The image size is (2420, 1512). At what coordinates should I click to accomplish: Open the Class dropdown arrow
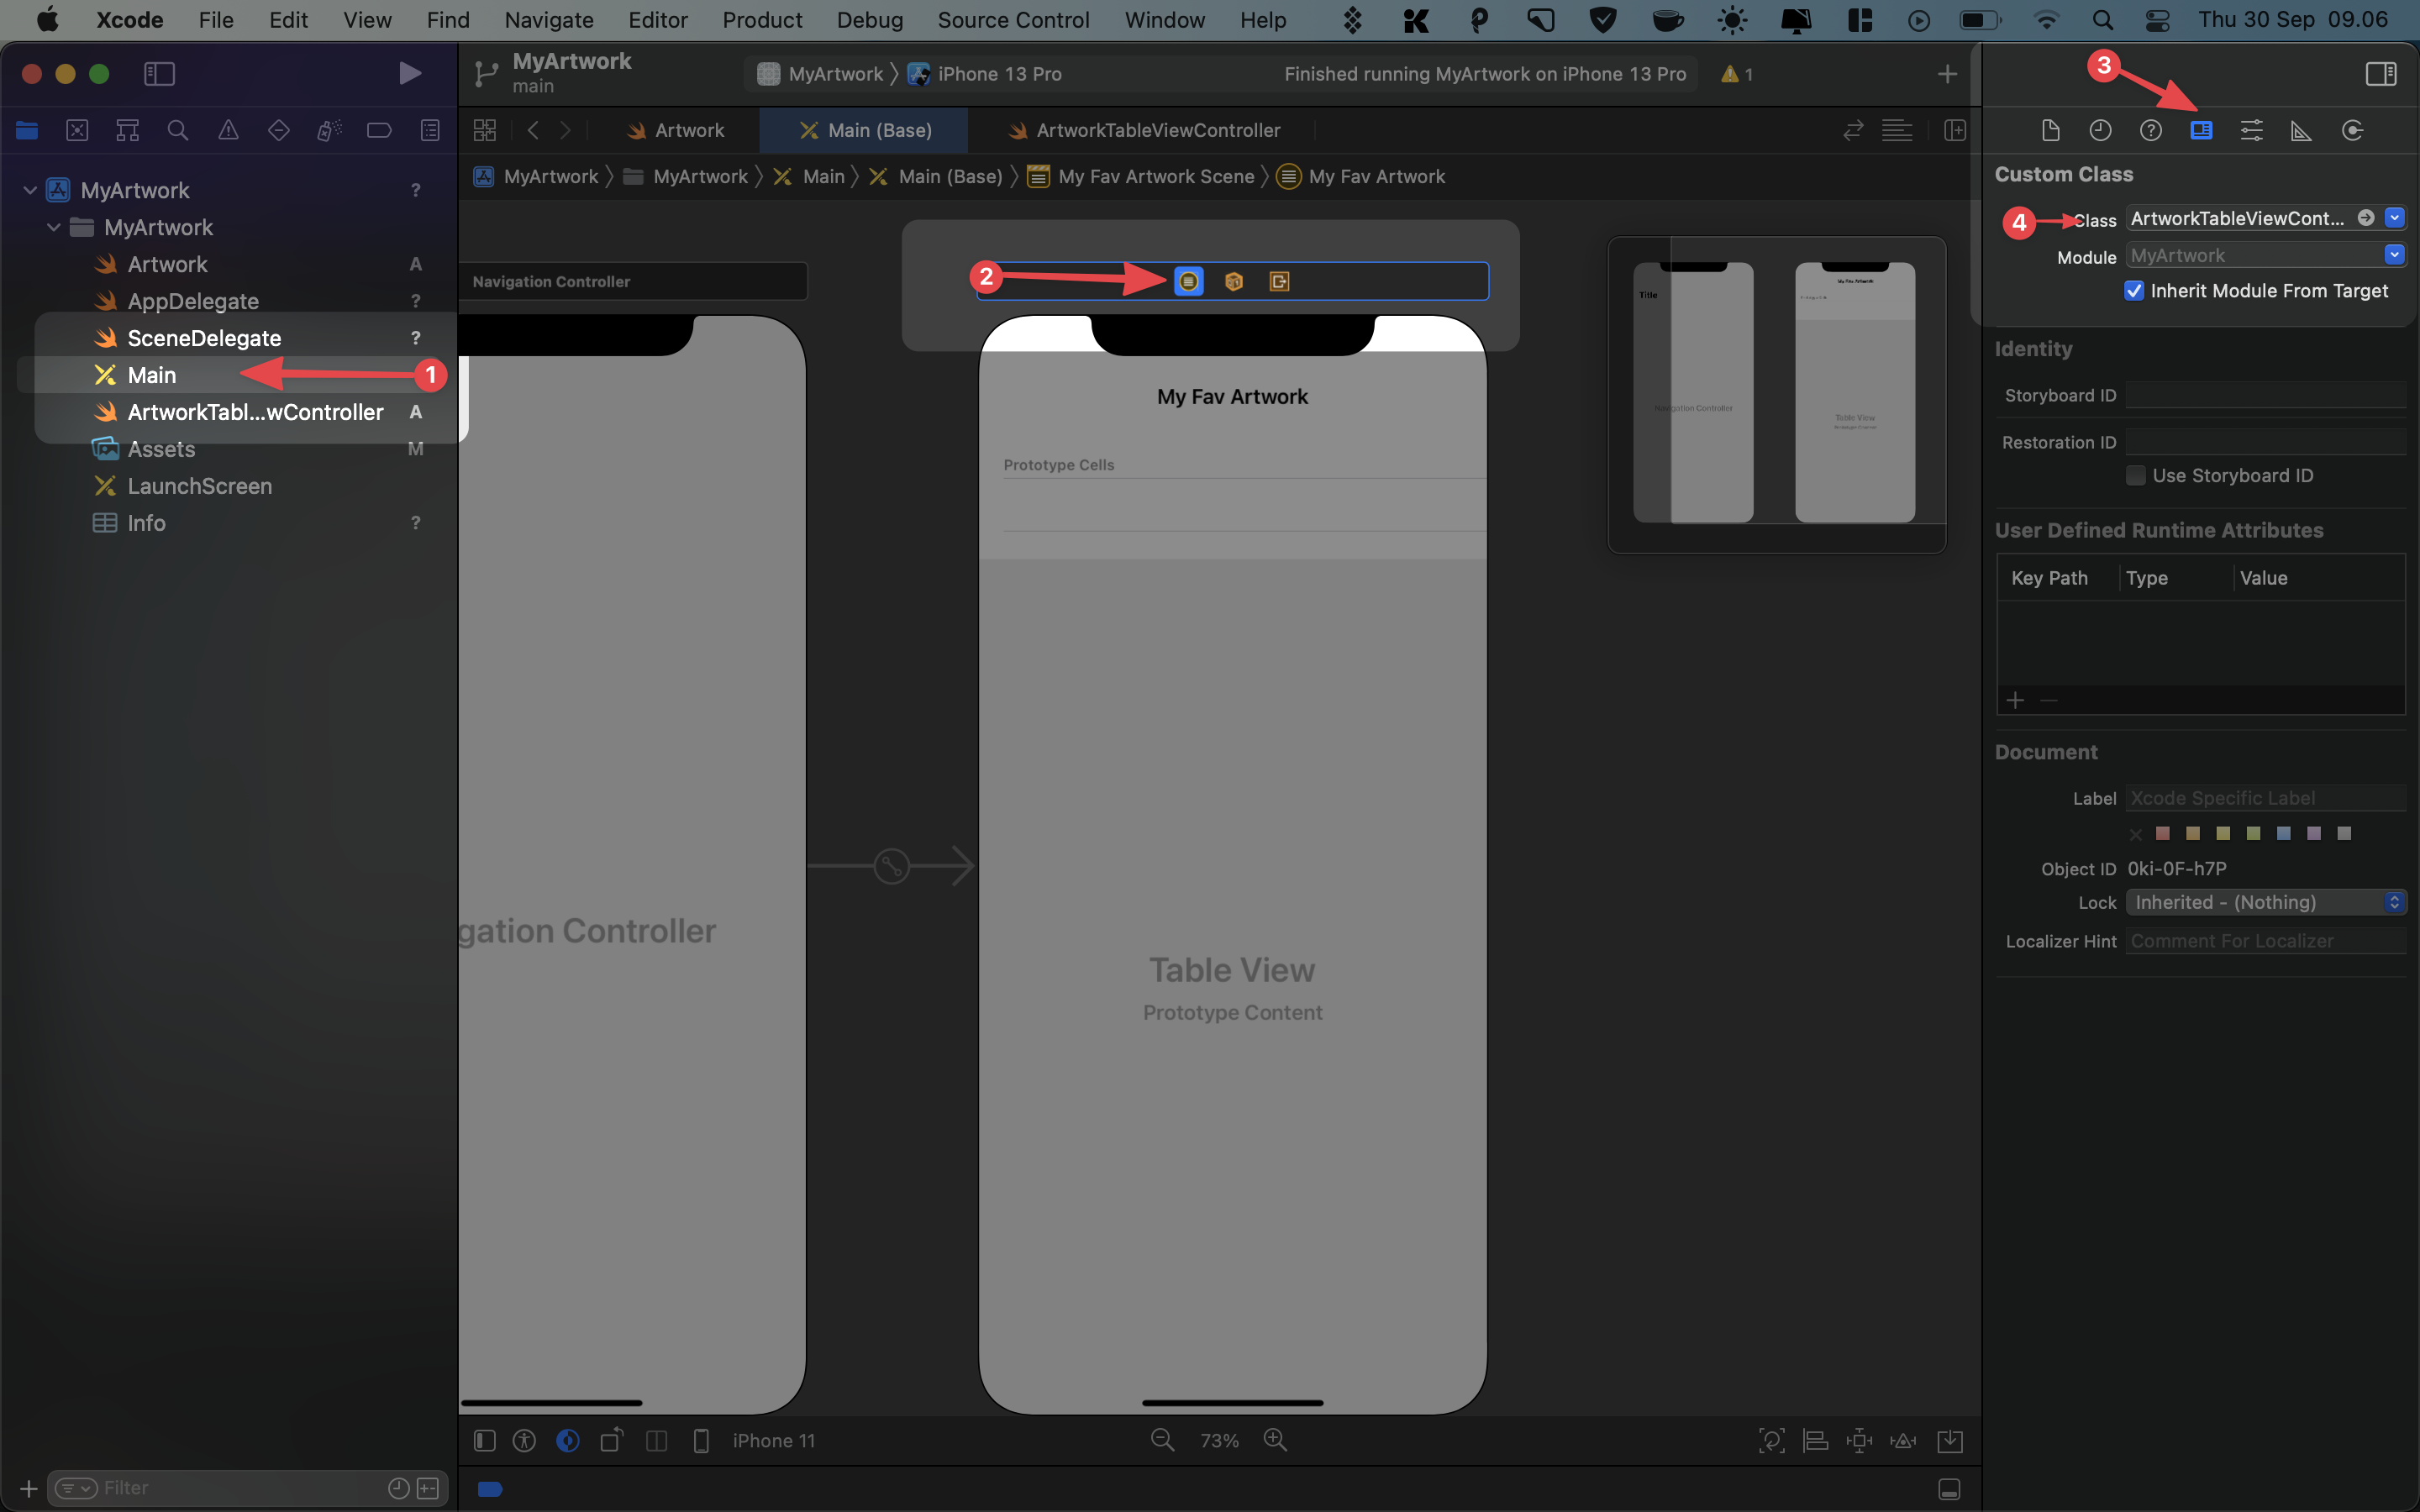point(2394,218)
